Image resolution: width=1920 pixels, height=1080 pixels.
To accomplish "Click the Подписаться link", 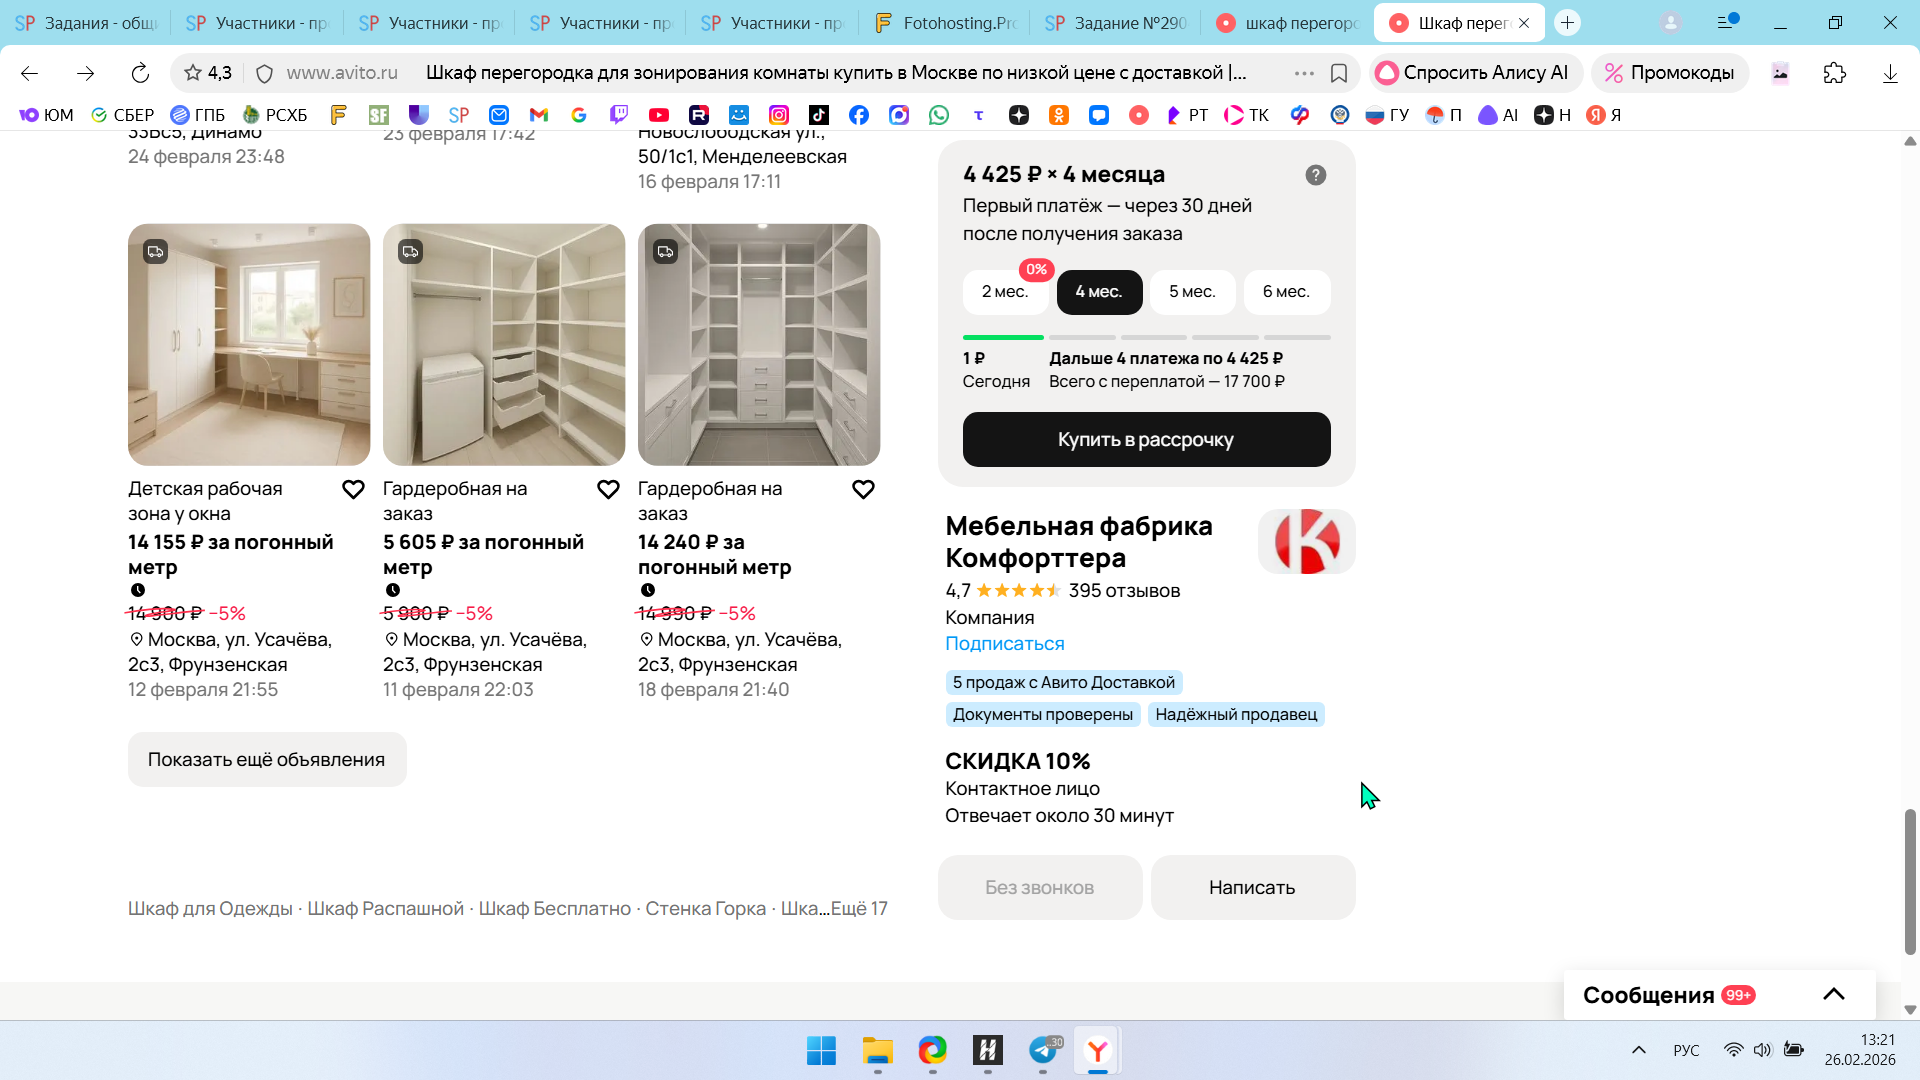I will tap(1004, 643).
